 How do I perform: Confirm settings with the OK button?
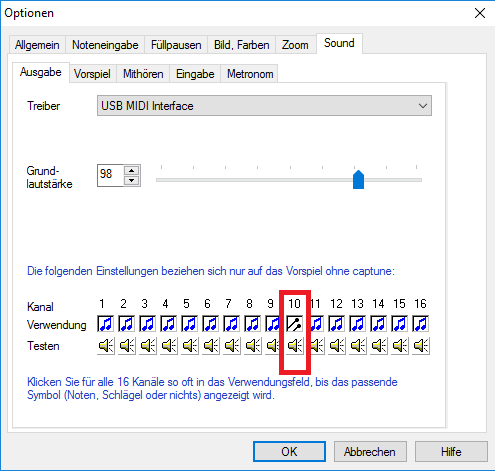pos(289,452)
